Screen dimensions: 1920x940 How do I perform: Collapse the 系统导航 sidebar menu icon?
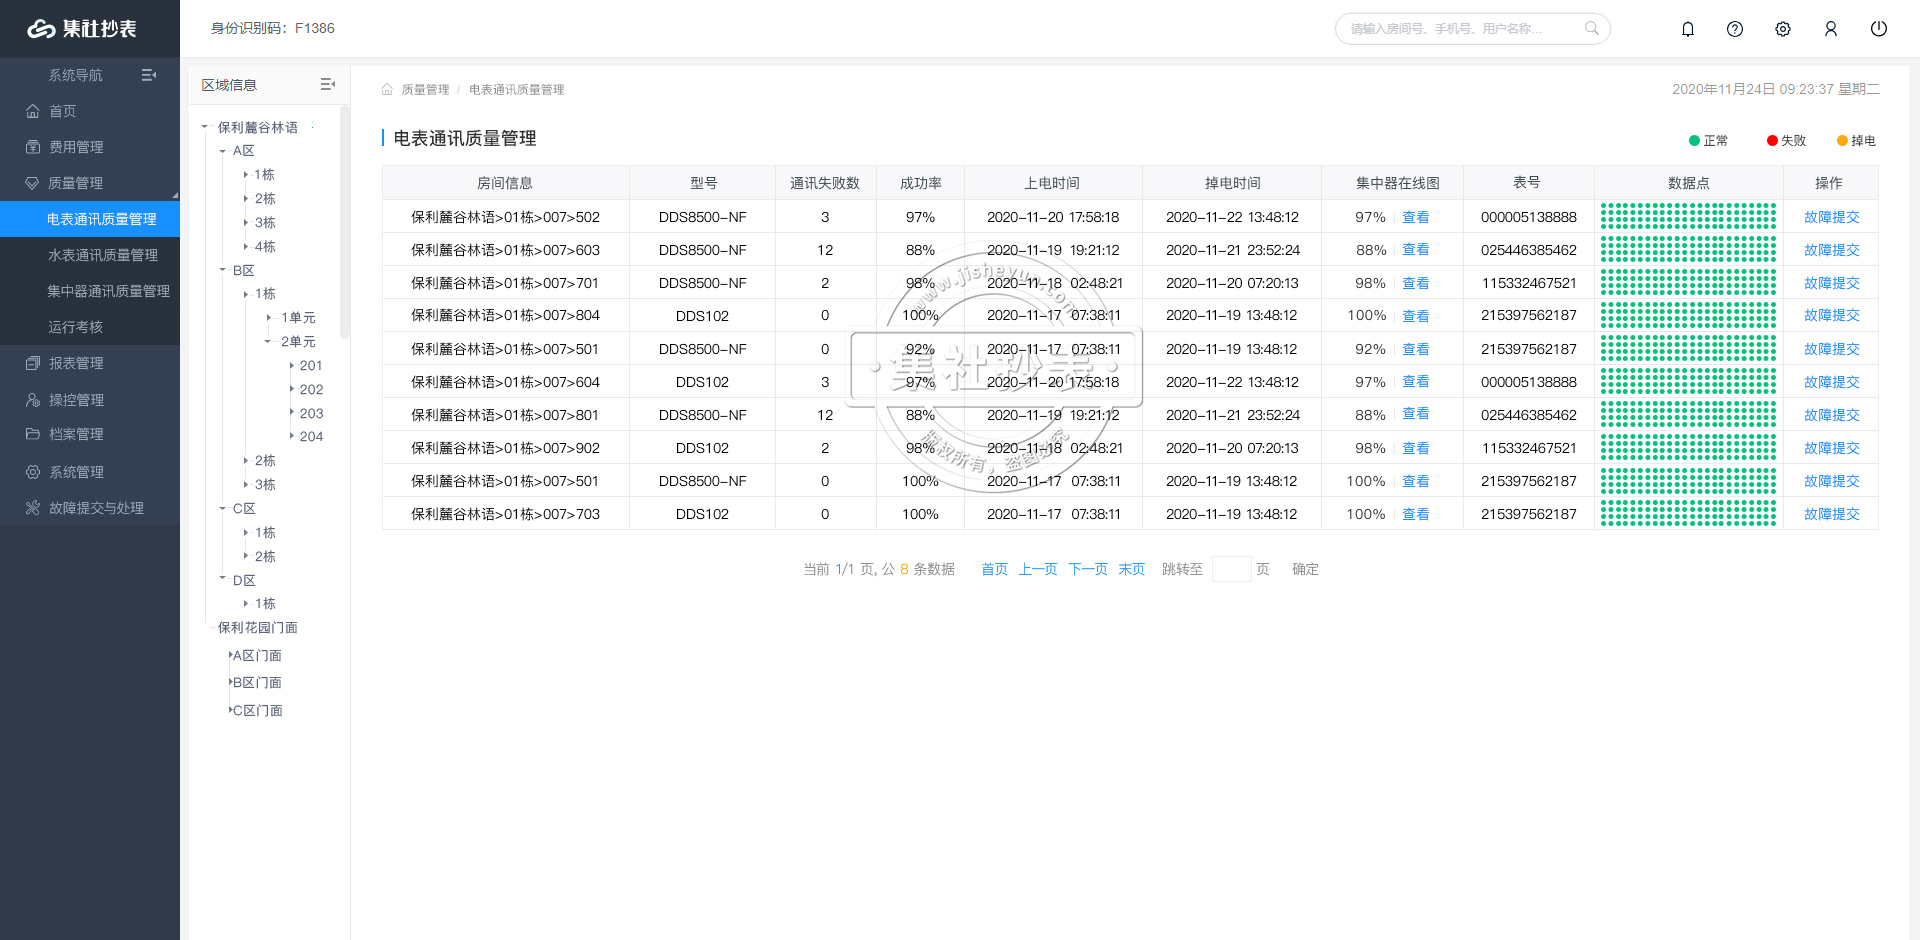pyautogui.click(x=149, y=75)
